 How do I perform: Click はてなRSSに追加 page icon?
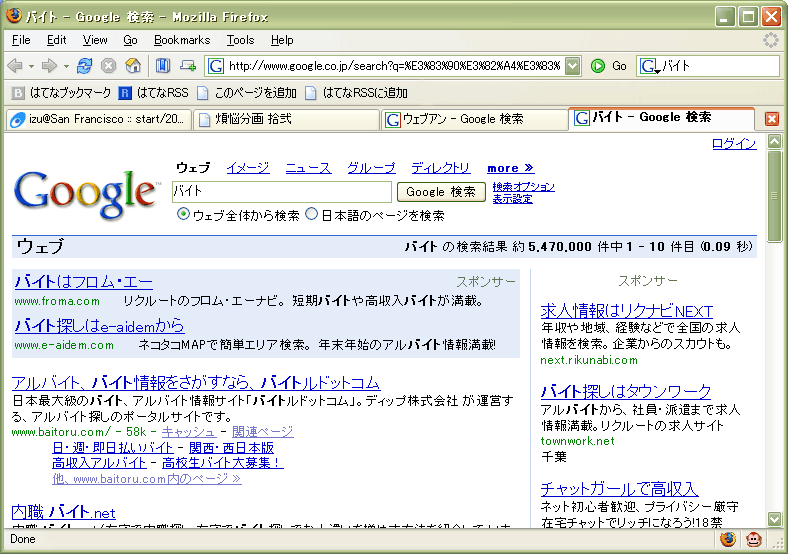311,93
